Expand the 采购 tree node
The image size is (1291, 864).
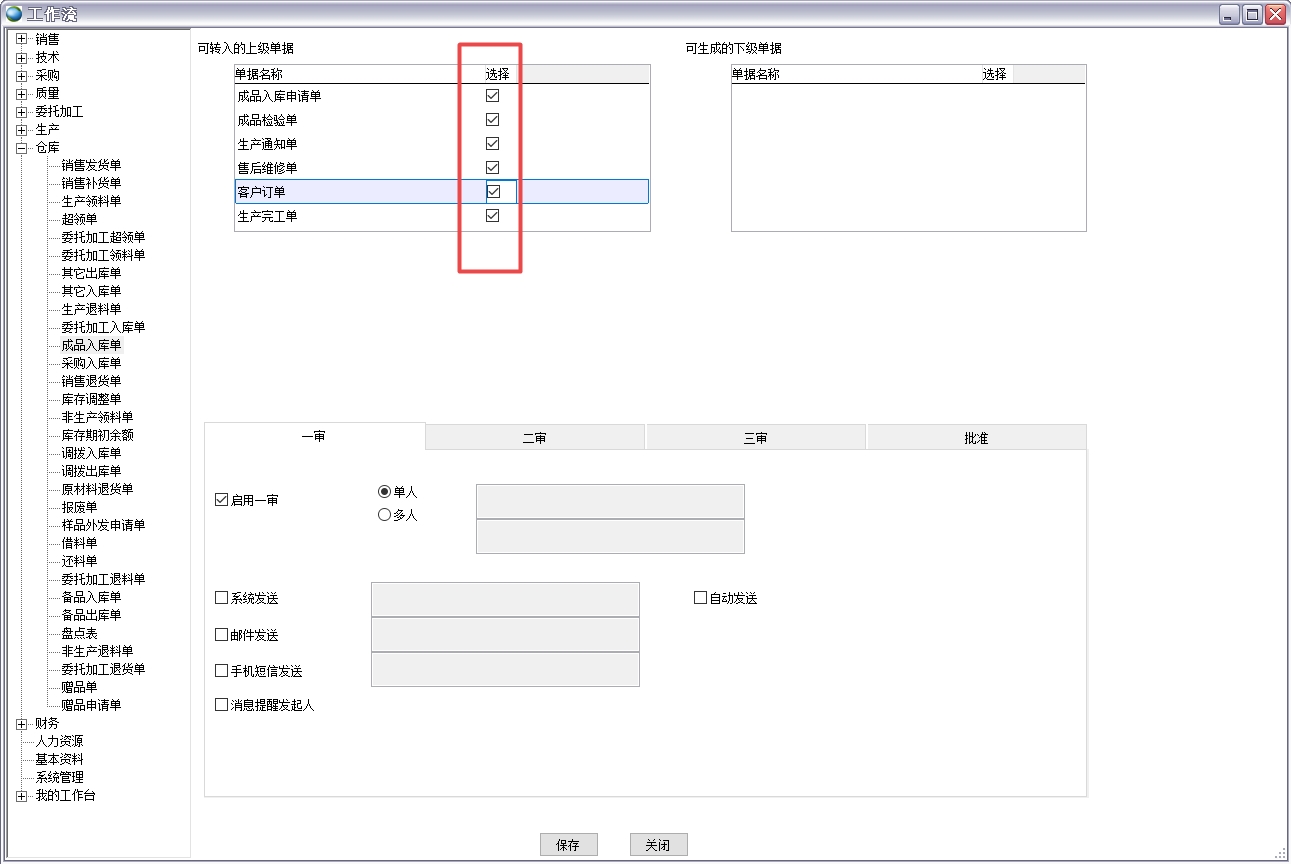(21, 75)
